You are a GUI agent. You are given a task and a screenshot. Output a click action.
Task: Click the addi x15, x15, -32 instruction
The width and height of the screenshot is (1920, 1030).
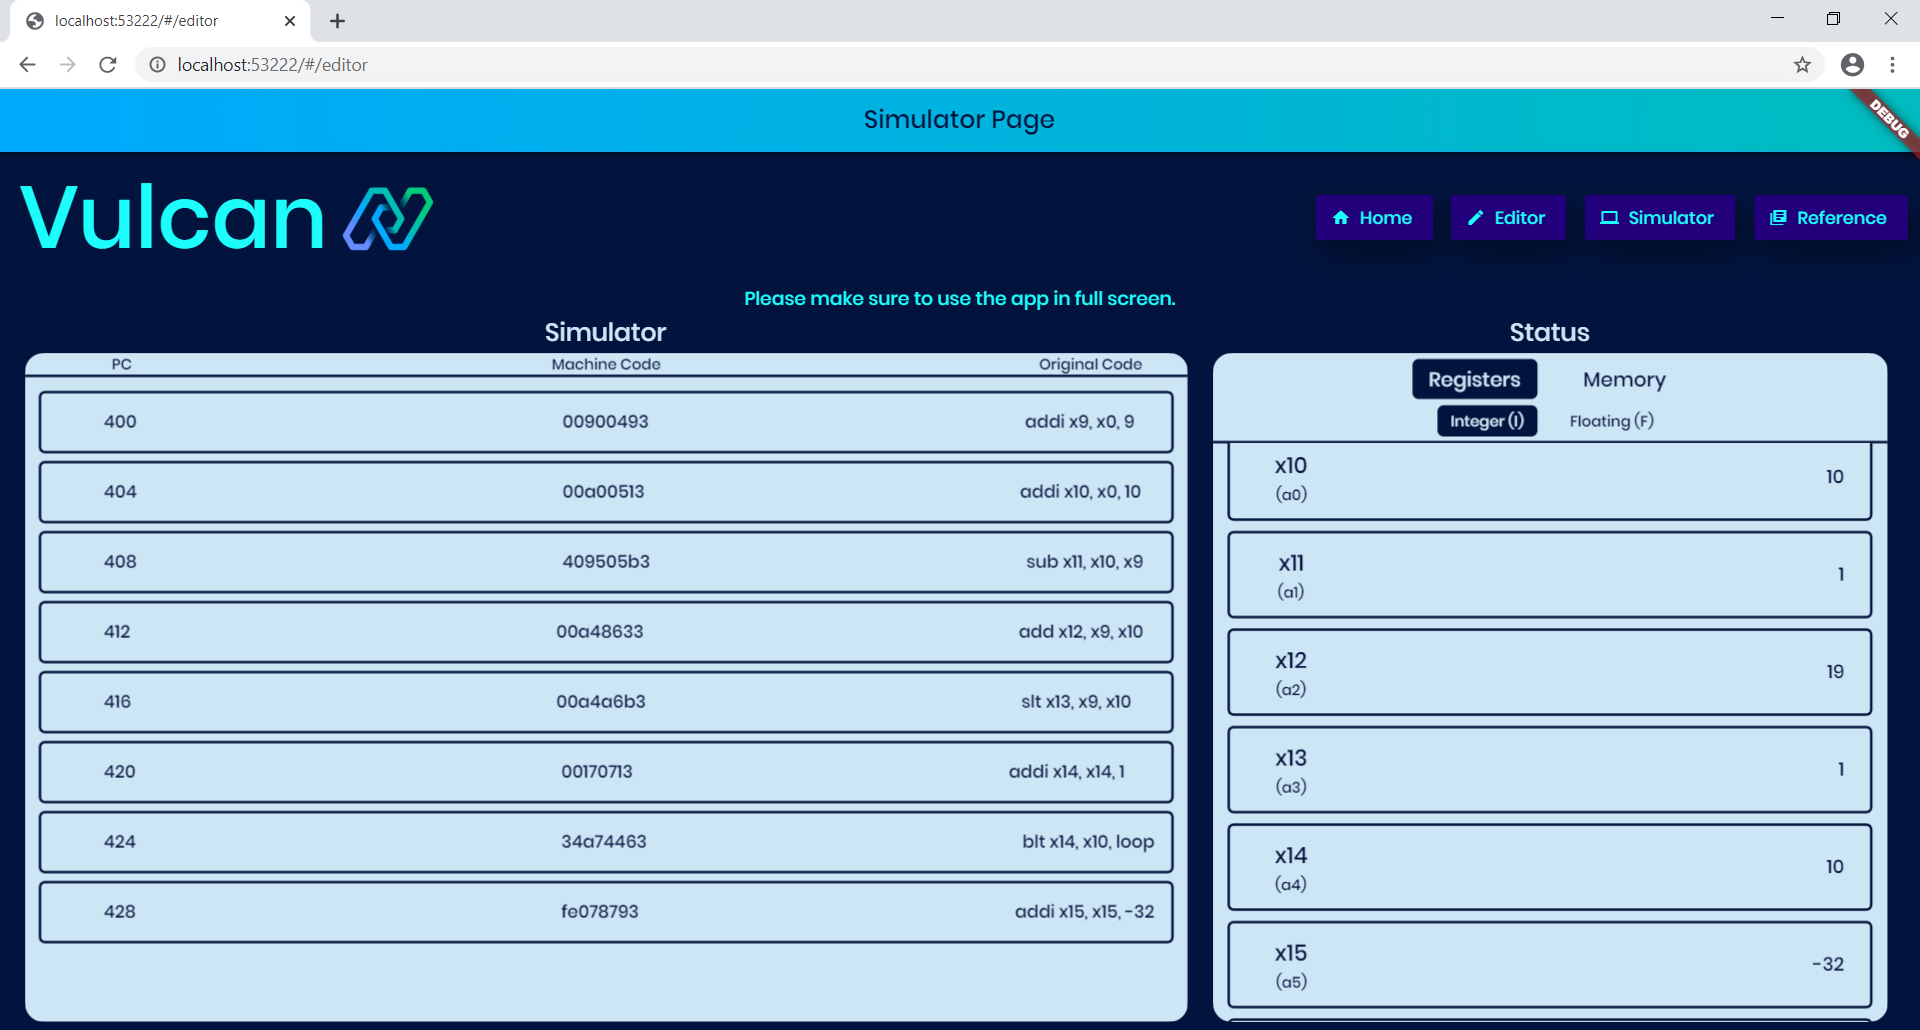(x=1084, y=912)
